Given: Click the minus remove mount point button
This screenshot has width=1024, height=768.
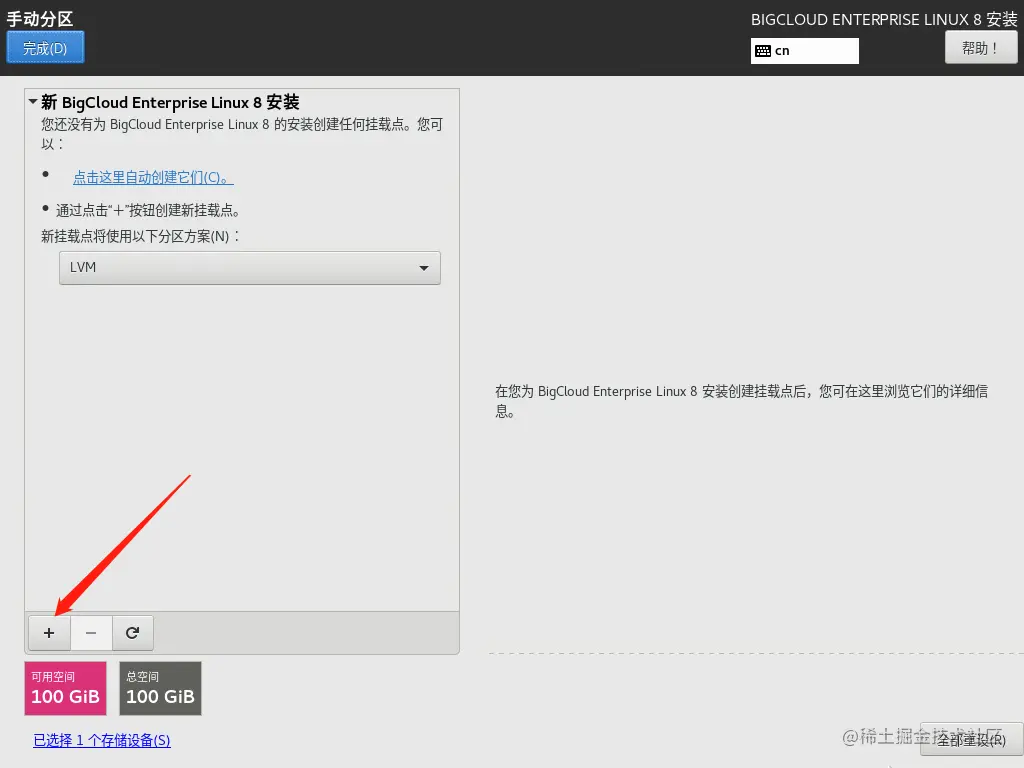Looking at the screenshot, I should click(91, 633).
